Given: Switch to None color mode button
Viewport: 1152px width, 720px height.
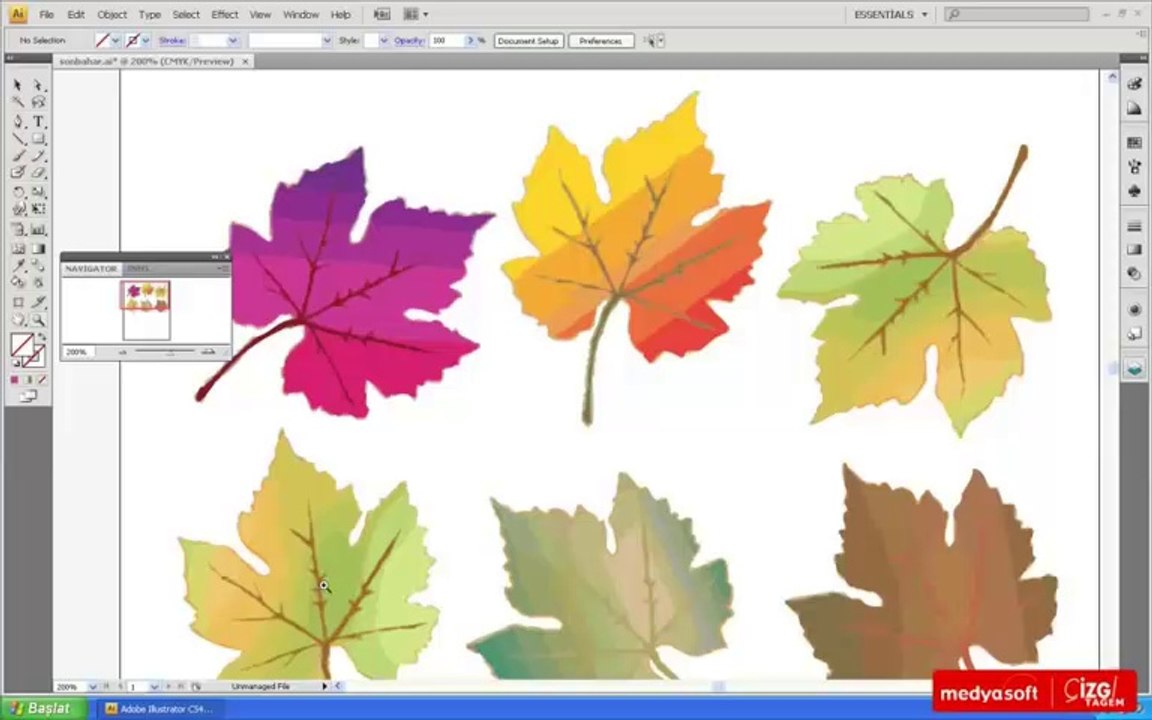Looking at the screenshot, I should pyautogui.click(x=42, y=380).
